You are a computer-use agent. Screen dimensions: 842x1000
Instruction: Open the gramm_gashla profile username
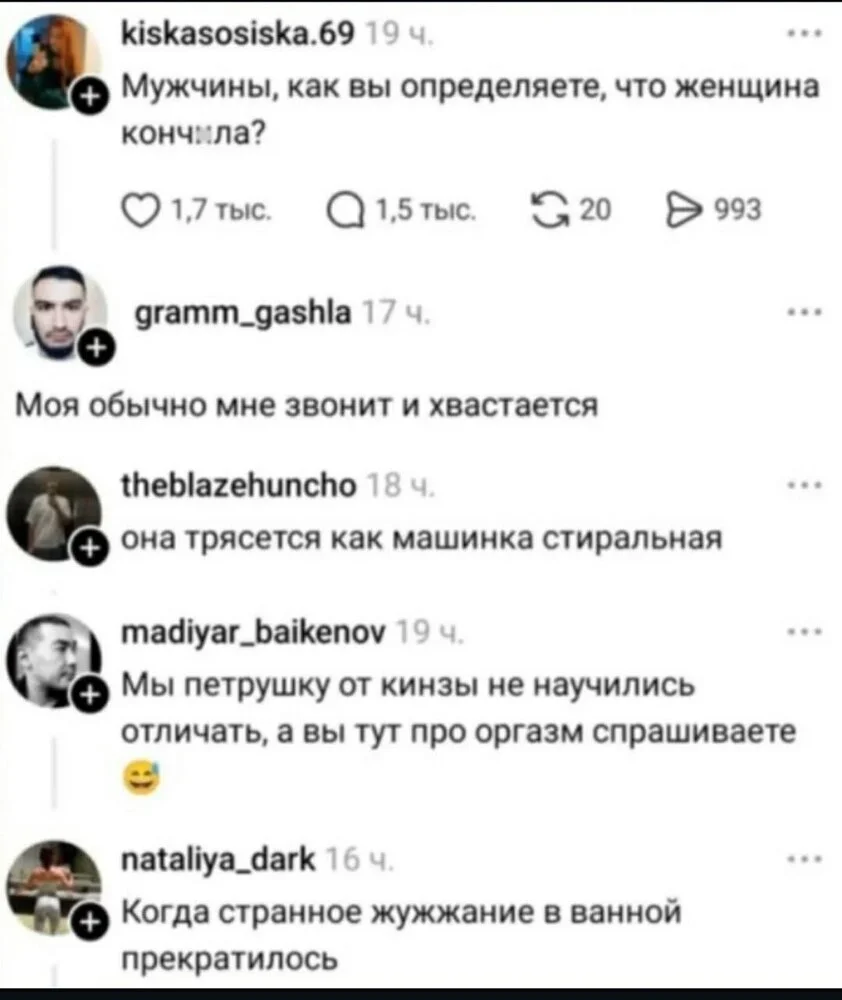[x=242, y=314]
